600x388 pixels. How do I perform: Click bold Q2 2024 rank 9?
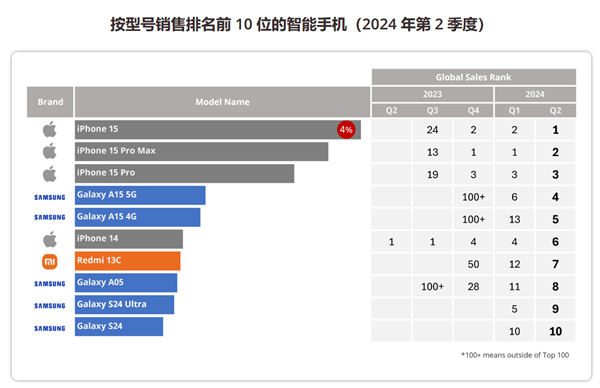556,309
